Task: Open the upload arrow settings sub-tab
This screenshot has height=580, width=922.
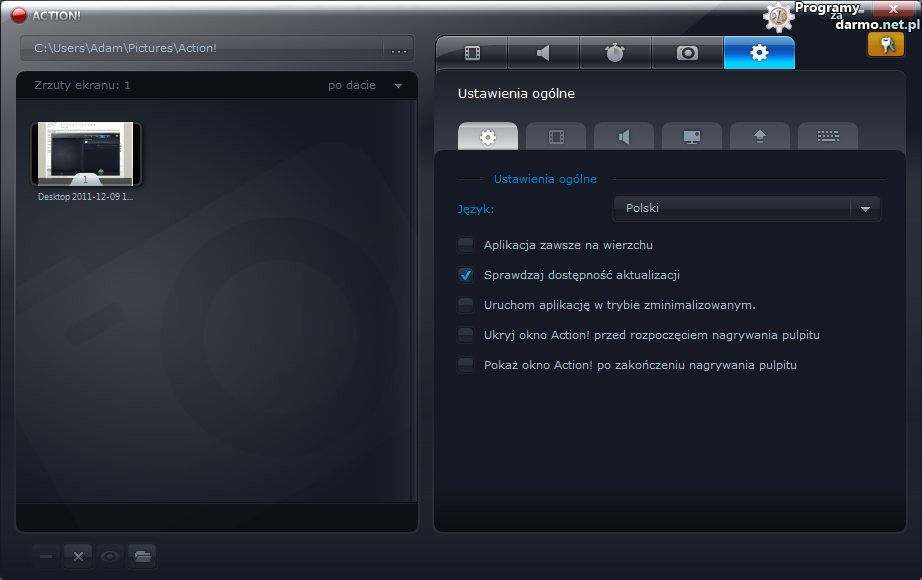Action: pyautogui.click(x=759, y=137)
